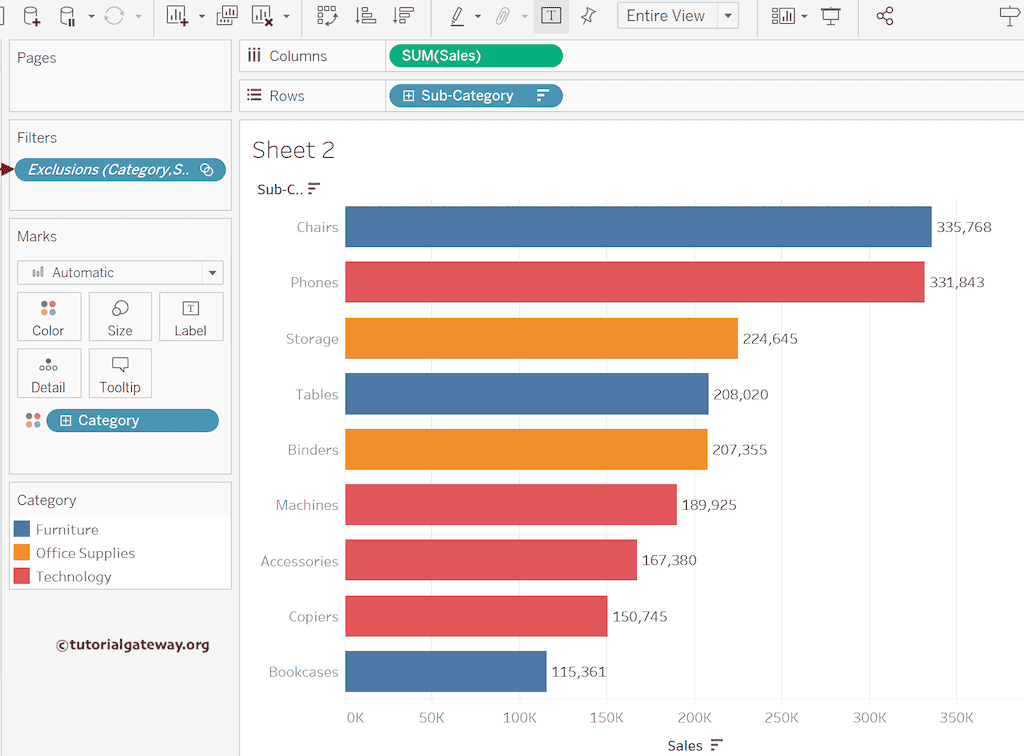
Task: Click the New Worksheet toolbar icon
Action: tap(177, 16)
